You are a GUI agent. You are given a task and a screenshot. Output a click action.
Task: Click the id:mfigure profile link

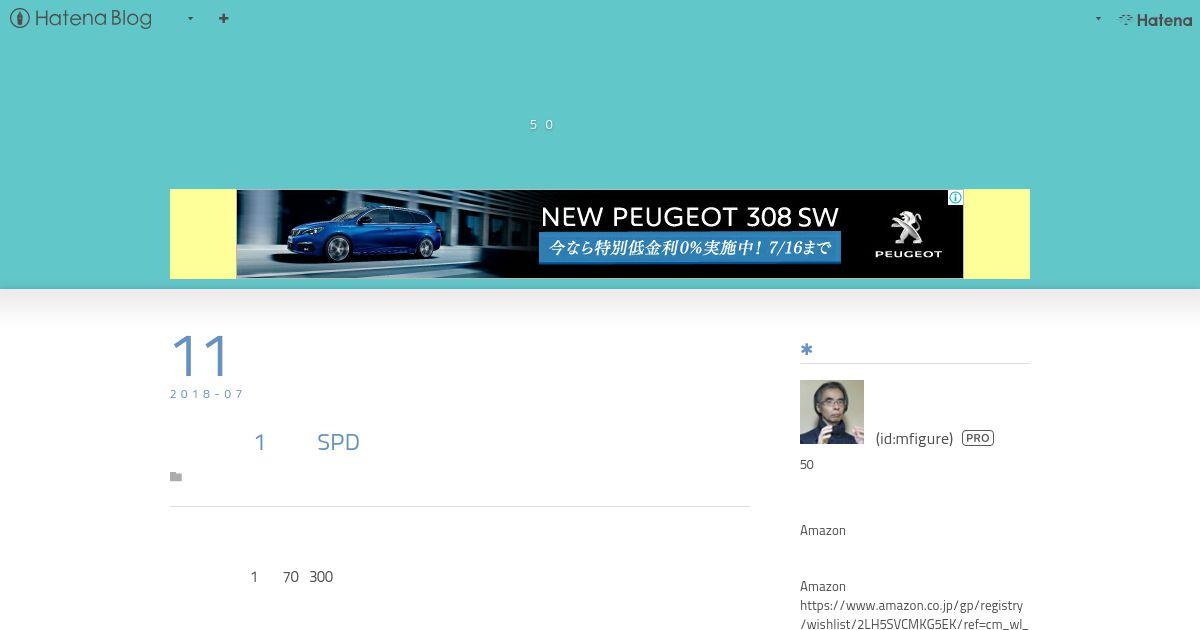tap(914, 438)
